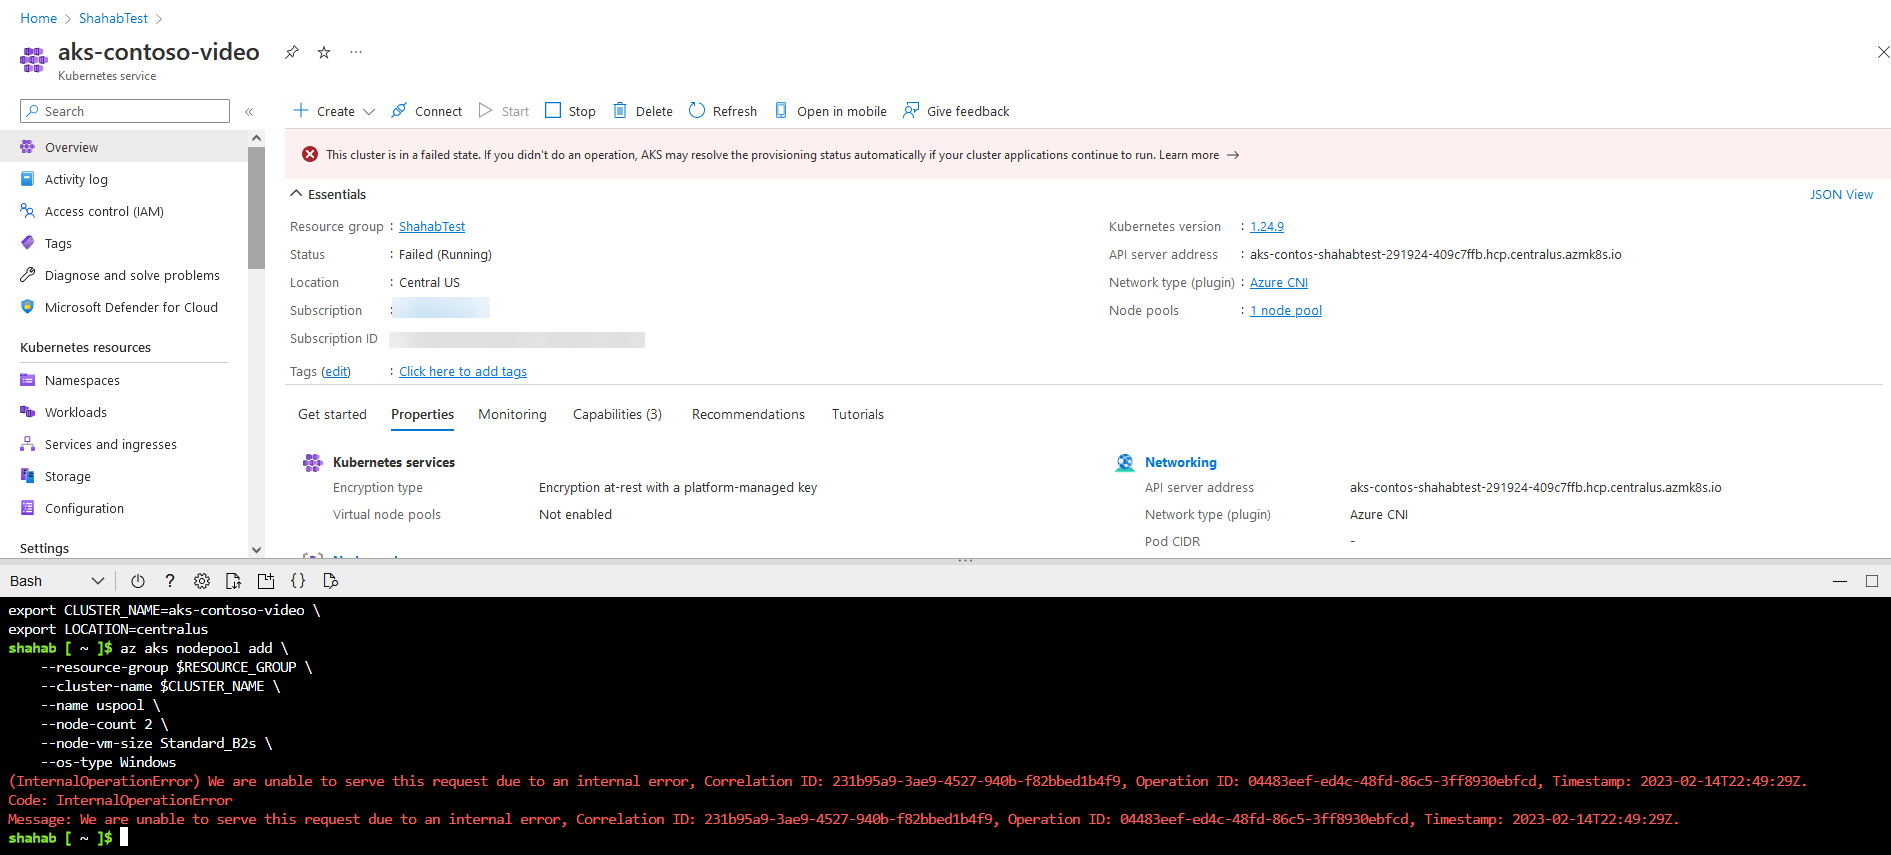Close the Kubernetes service blade

pyautogui.click(x=1883, y=52)
